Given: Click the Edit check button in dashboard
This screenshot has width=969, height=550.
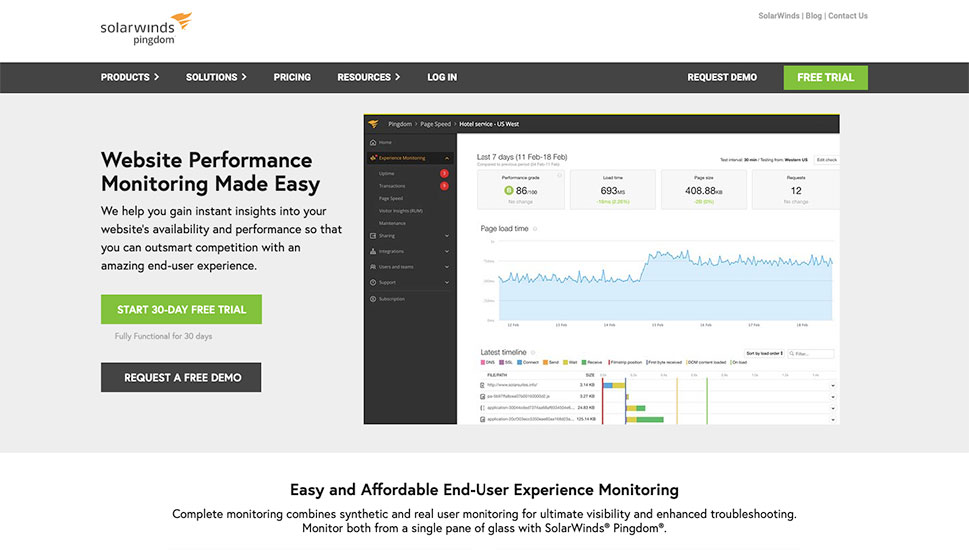Looking at the screenshot, I should click(826, 159).
